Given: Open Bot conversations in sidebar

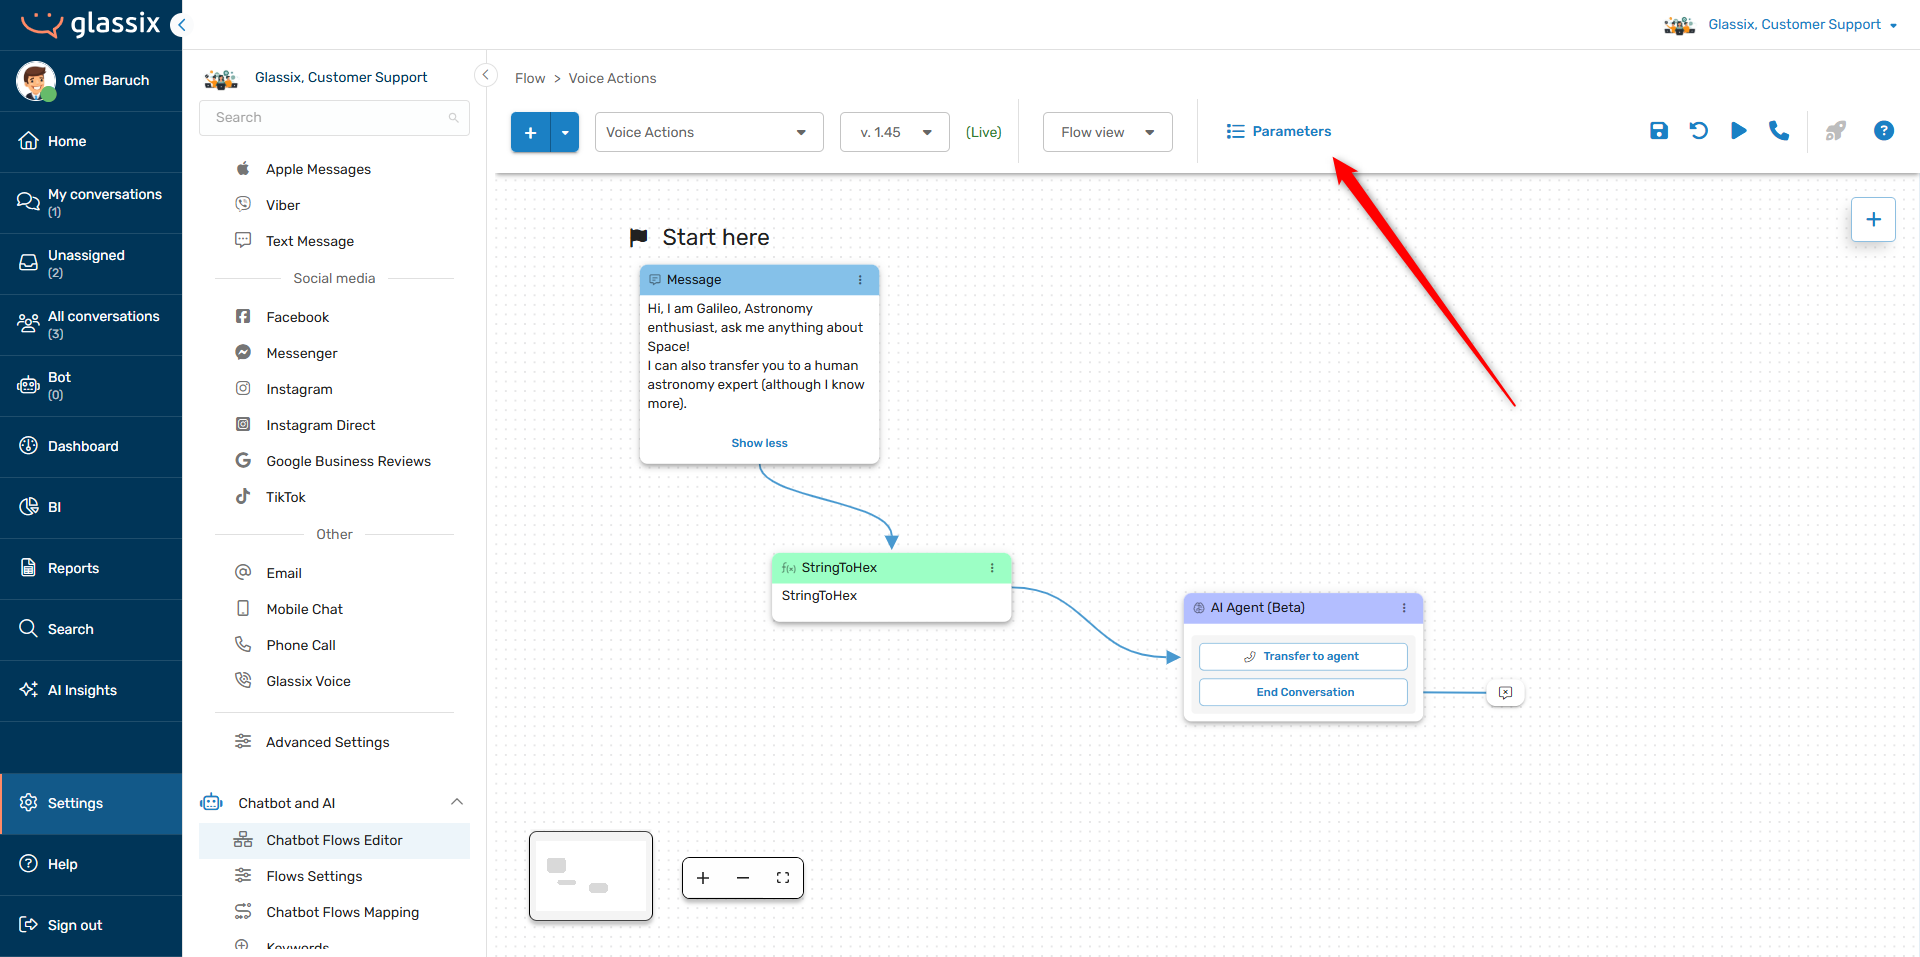Looking at the screenshot, I should click(91, 385).
